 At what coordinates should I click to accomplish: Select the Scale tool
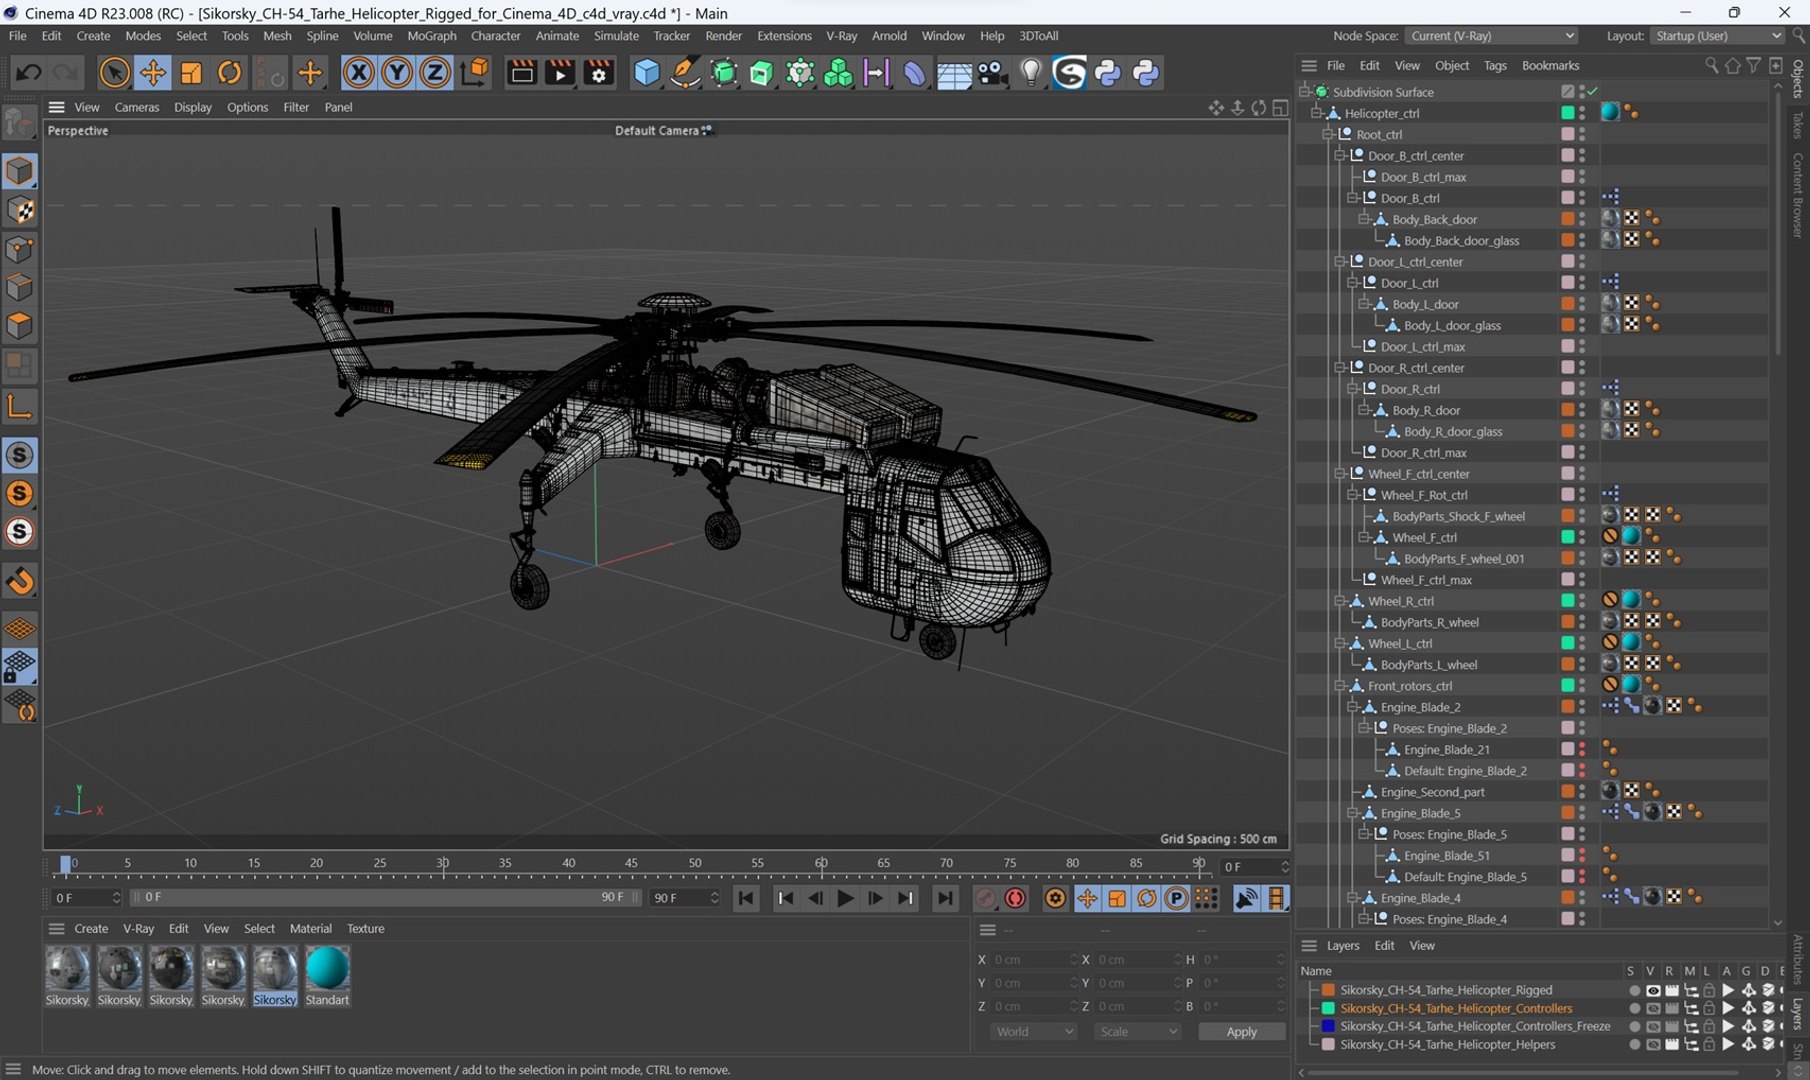point(191,72)
